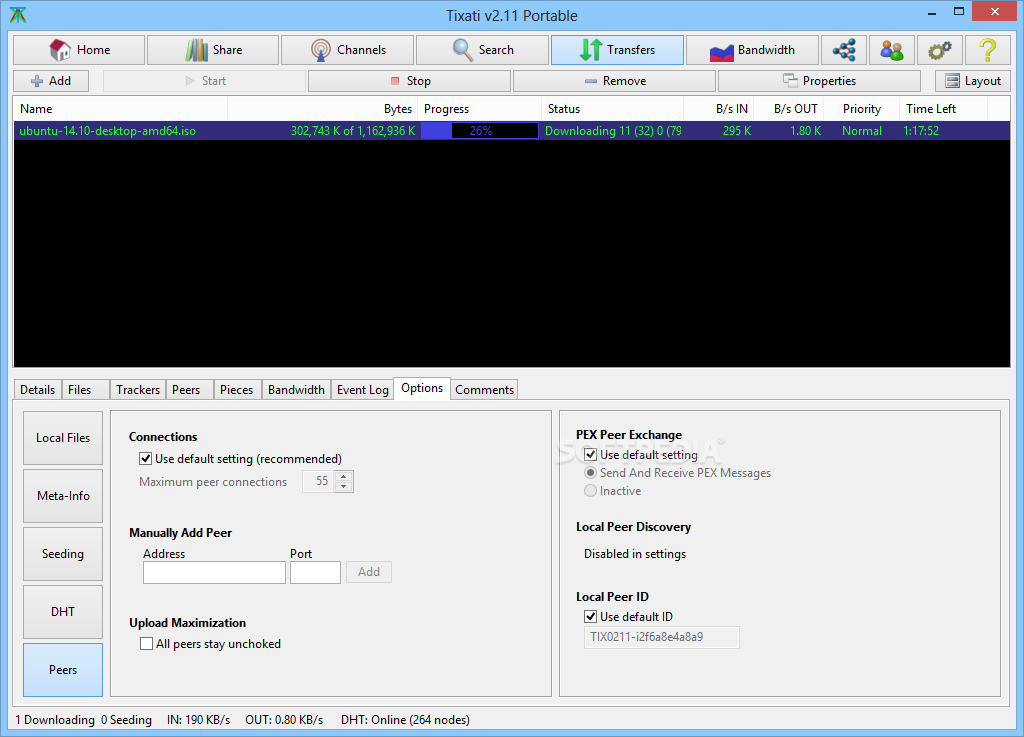Increase maximum peer connections value
The image size is (1024, 737).
click(344, 477)
